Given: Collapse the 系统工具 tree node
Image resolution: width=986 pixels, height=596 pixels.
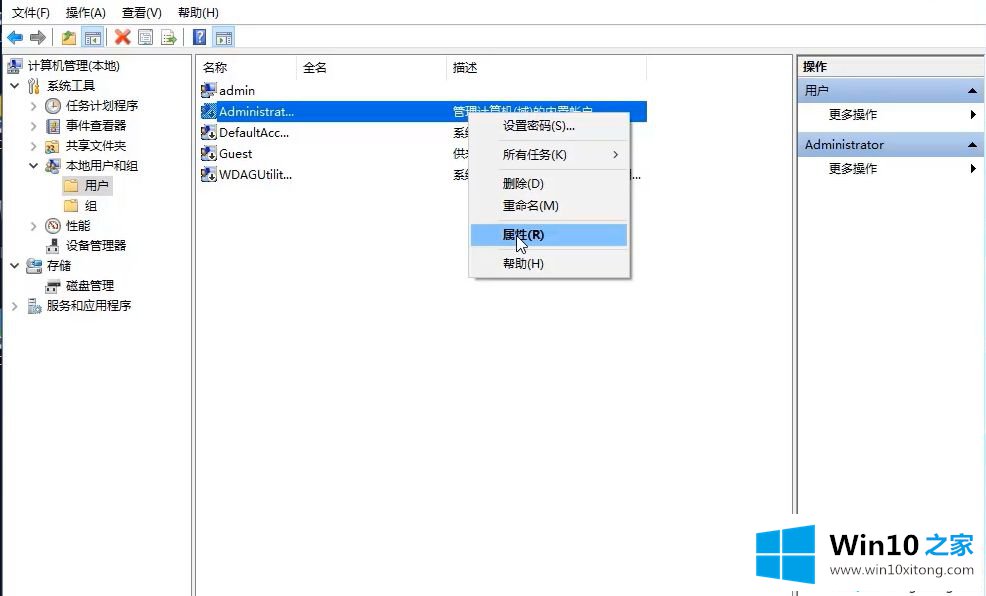Looking at the screenshot, I should tap(14, 86).
